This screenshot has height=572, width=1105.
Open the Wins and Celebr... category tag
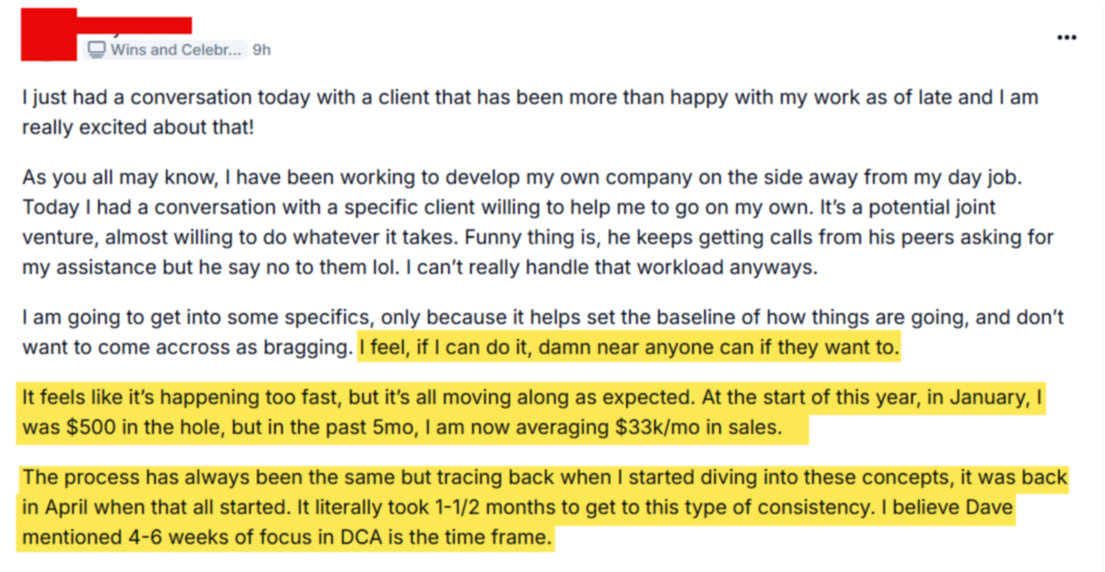(x=166, y=49)
